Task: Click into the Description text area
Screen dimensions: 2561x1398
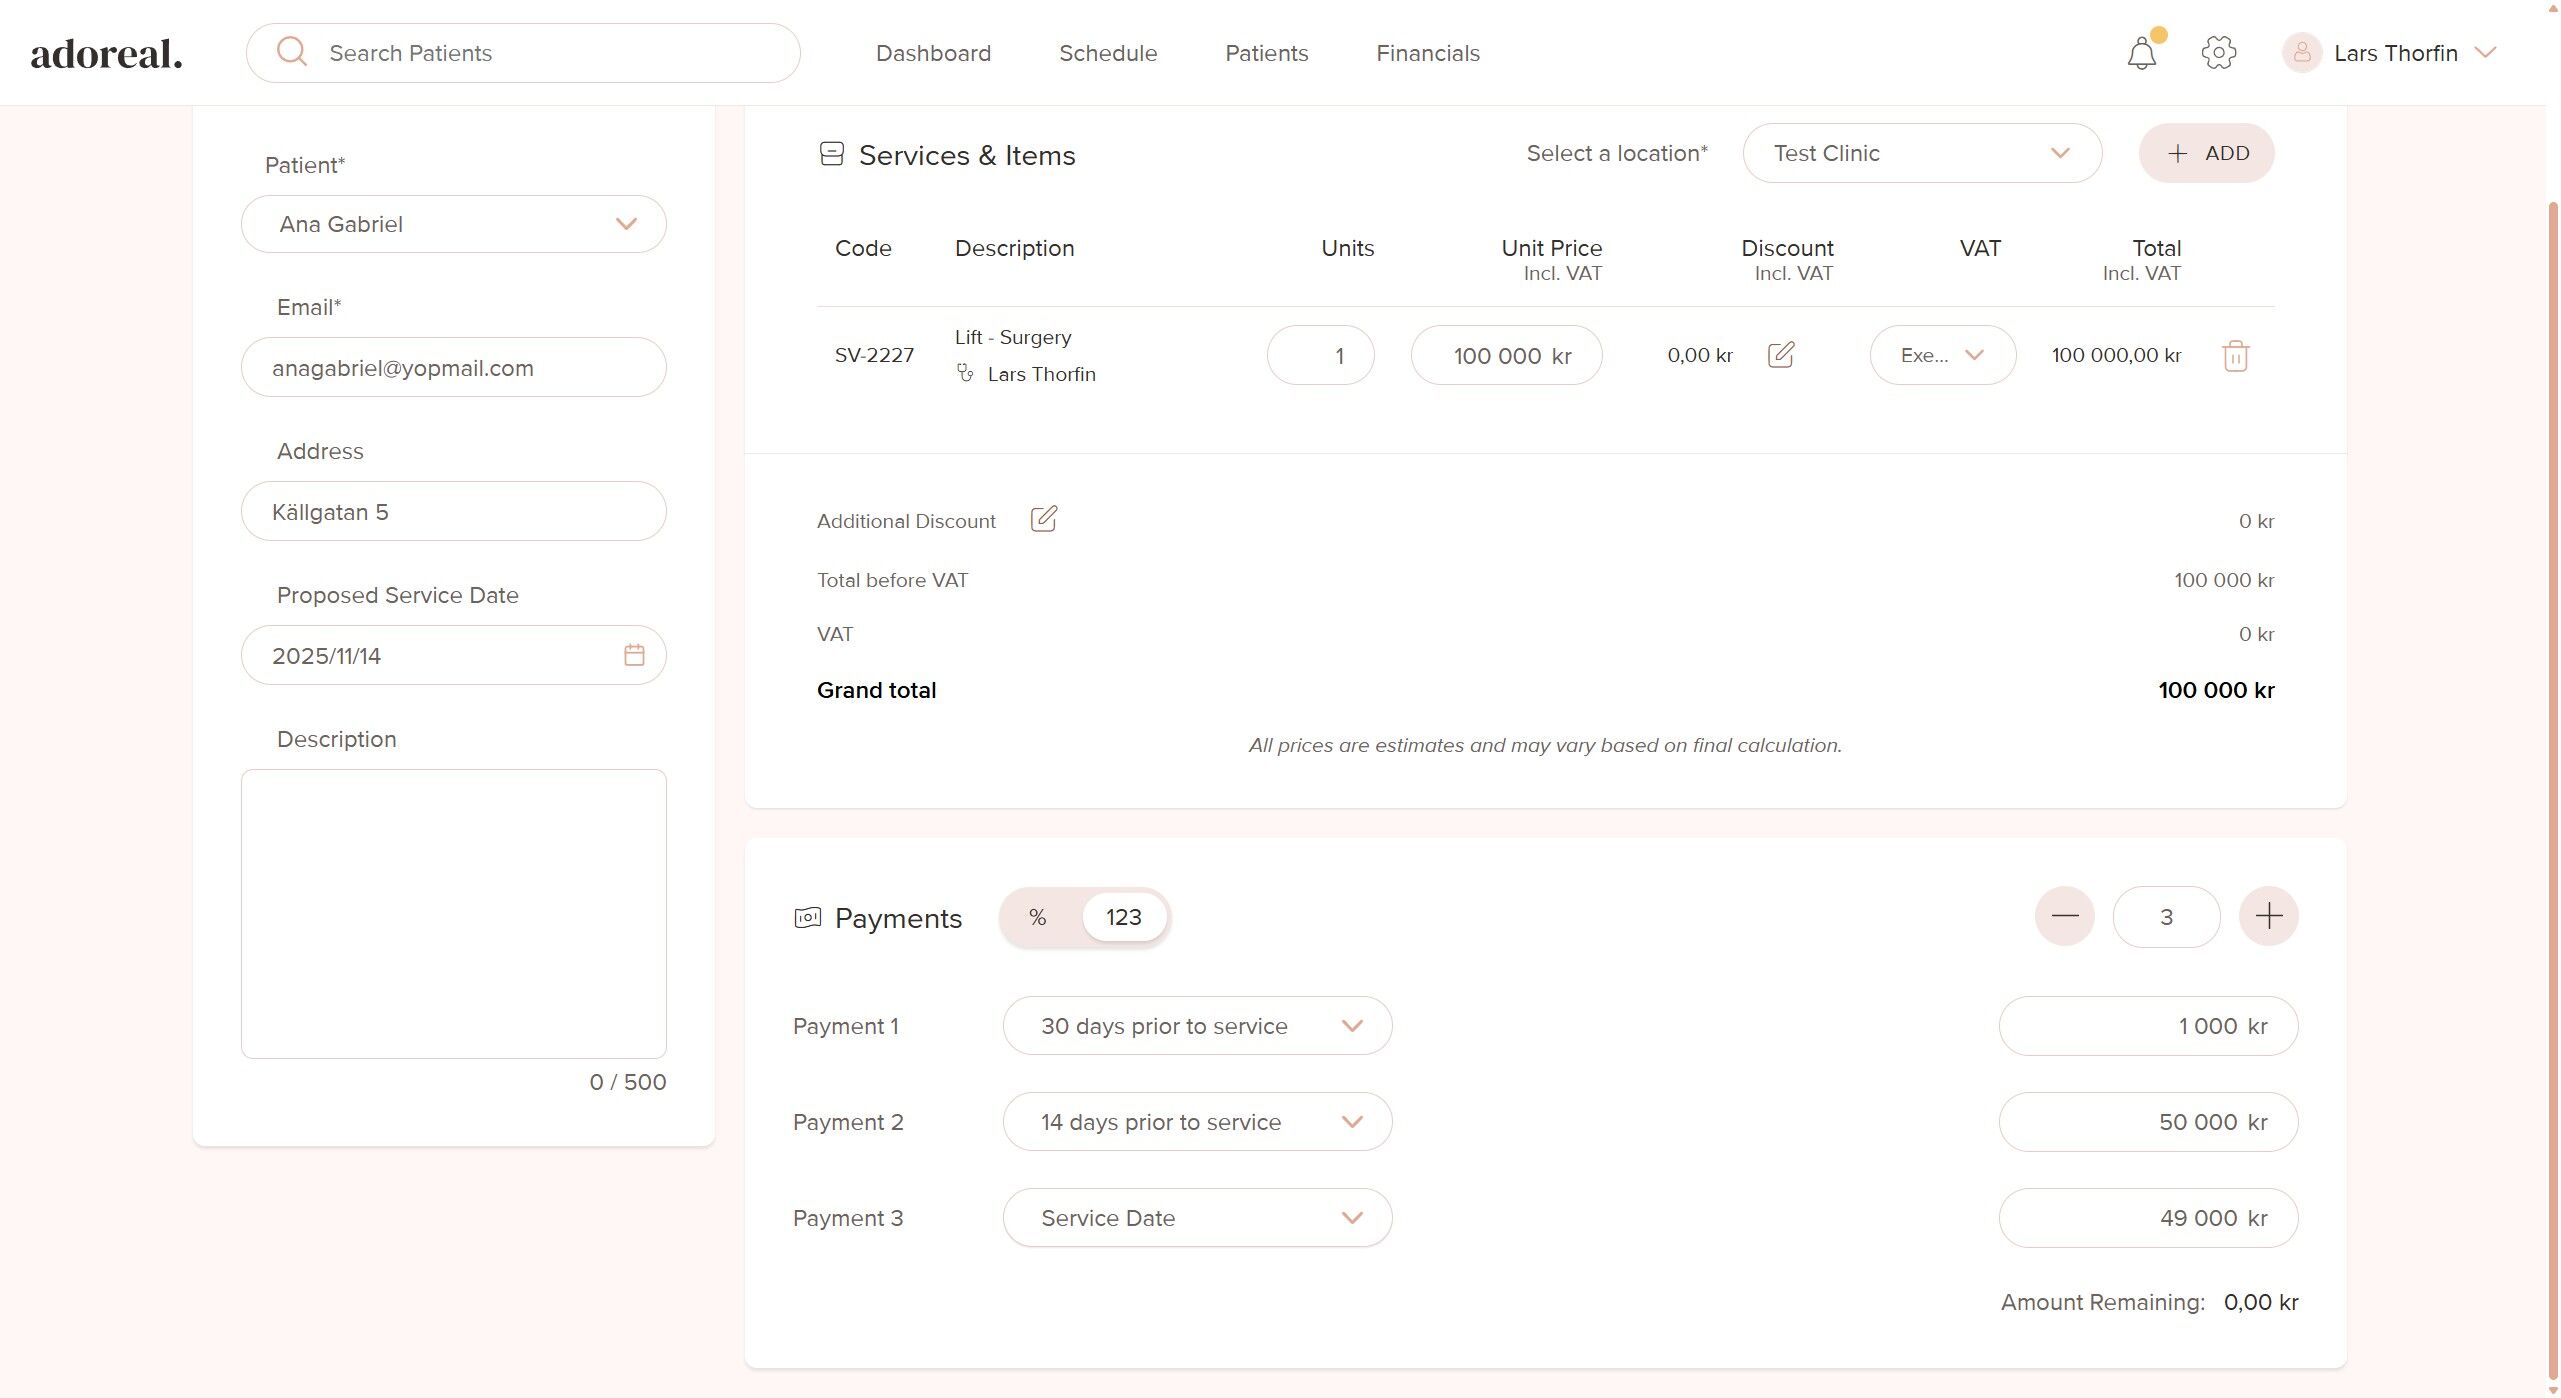Action: (453, 912)
